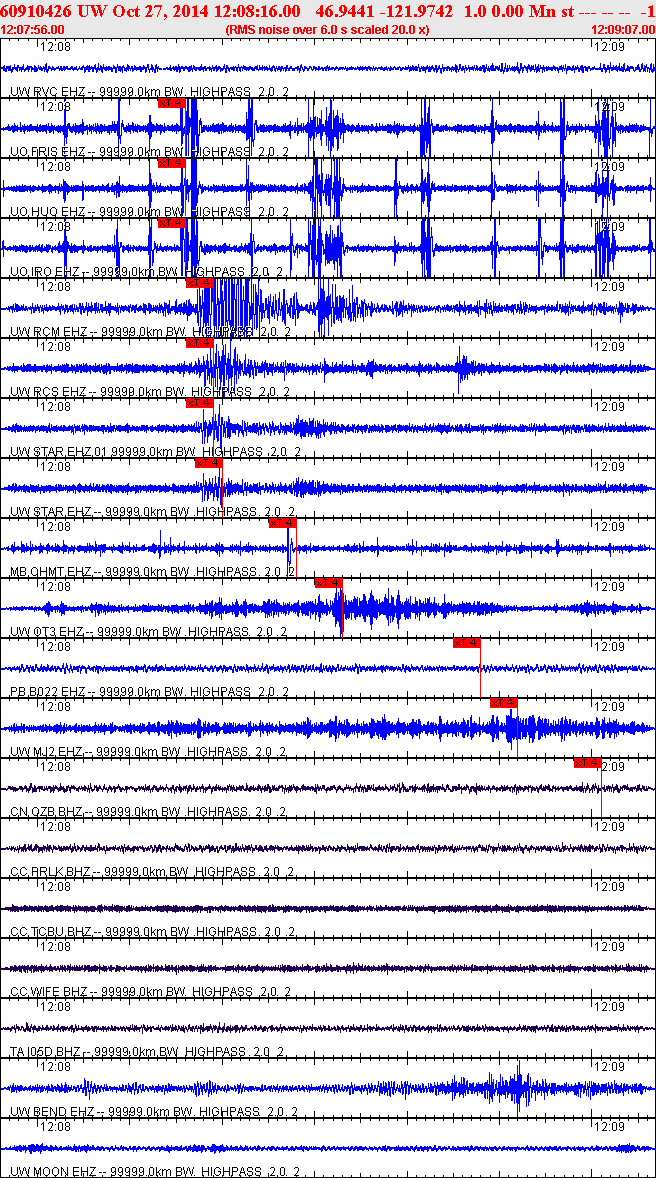Click the origin time 12:08:16.00 in the header
The height and width of the screenshot is (1178, 656).
click(x=259, y=12)
